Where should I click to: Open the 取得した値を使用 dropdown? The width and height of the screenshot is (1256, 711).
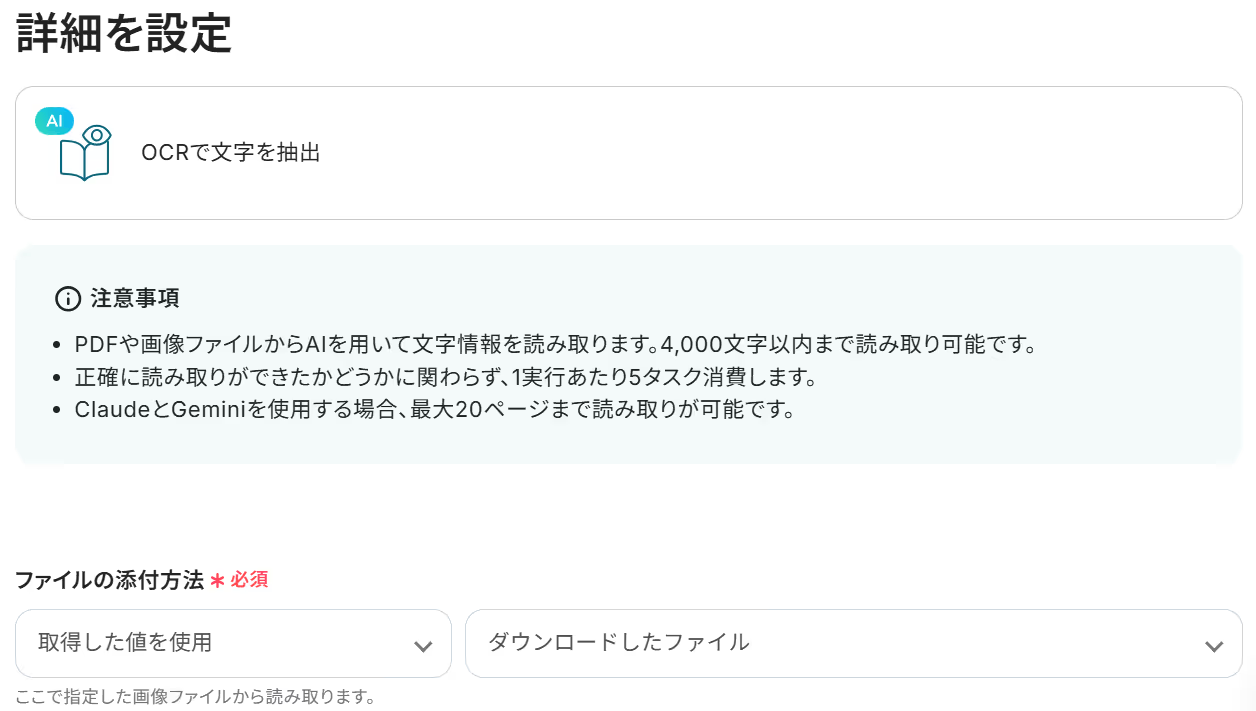[233, 643]
